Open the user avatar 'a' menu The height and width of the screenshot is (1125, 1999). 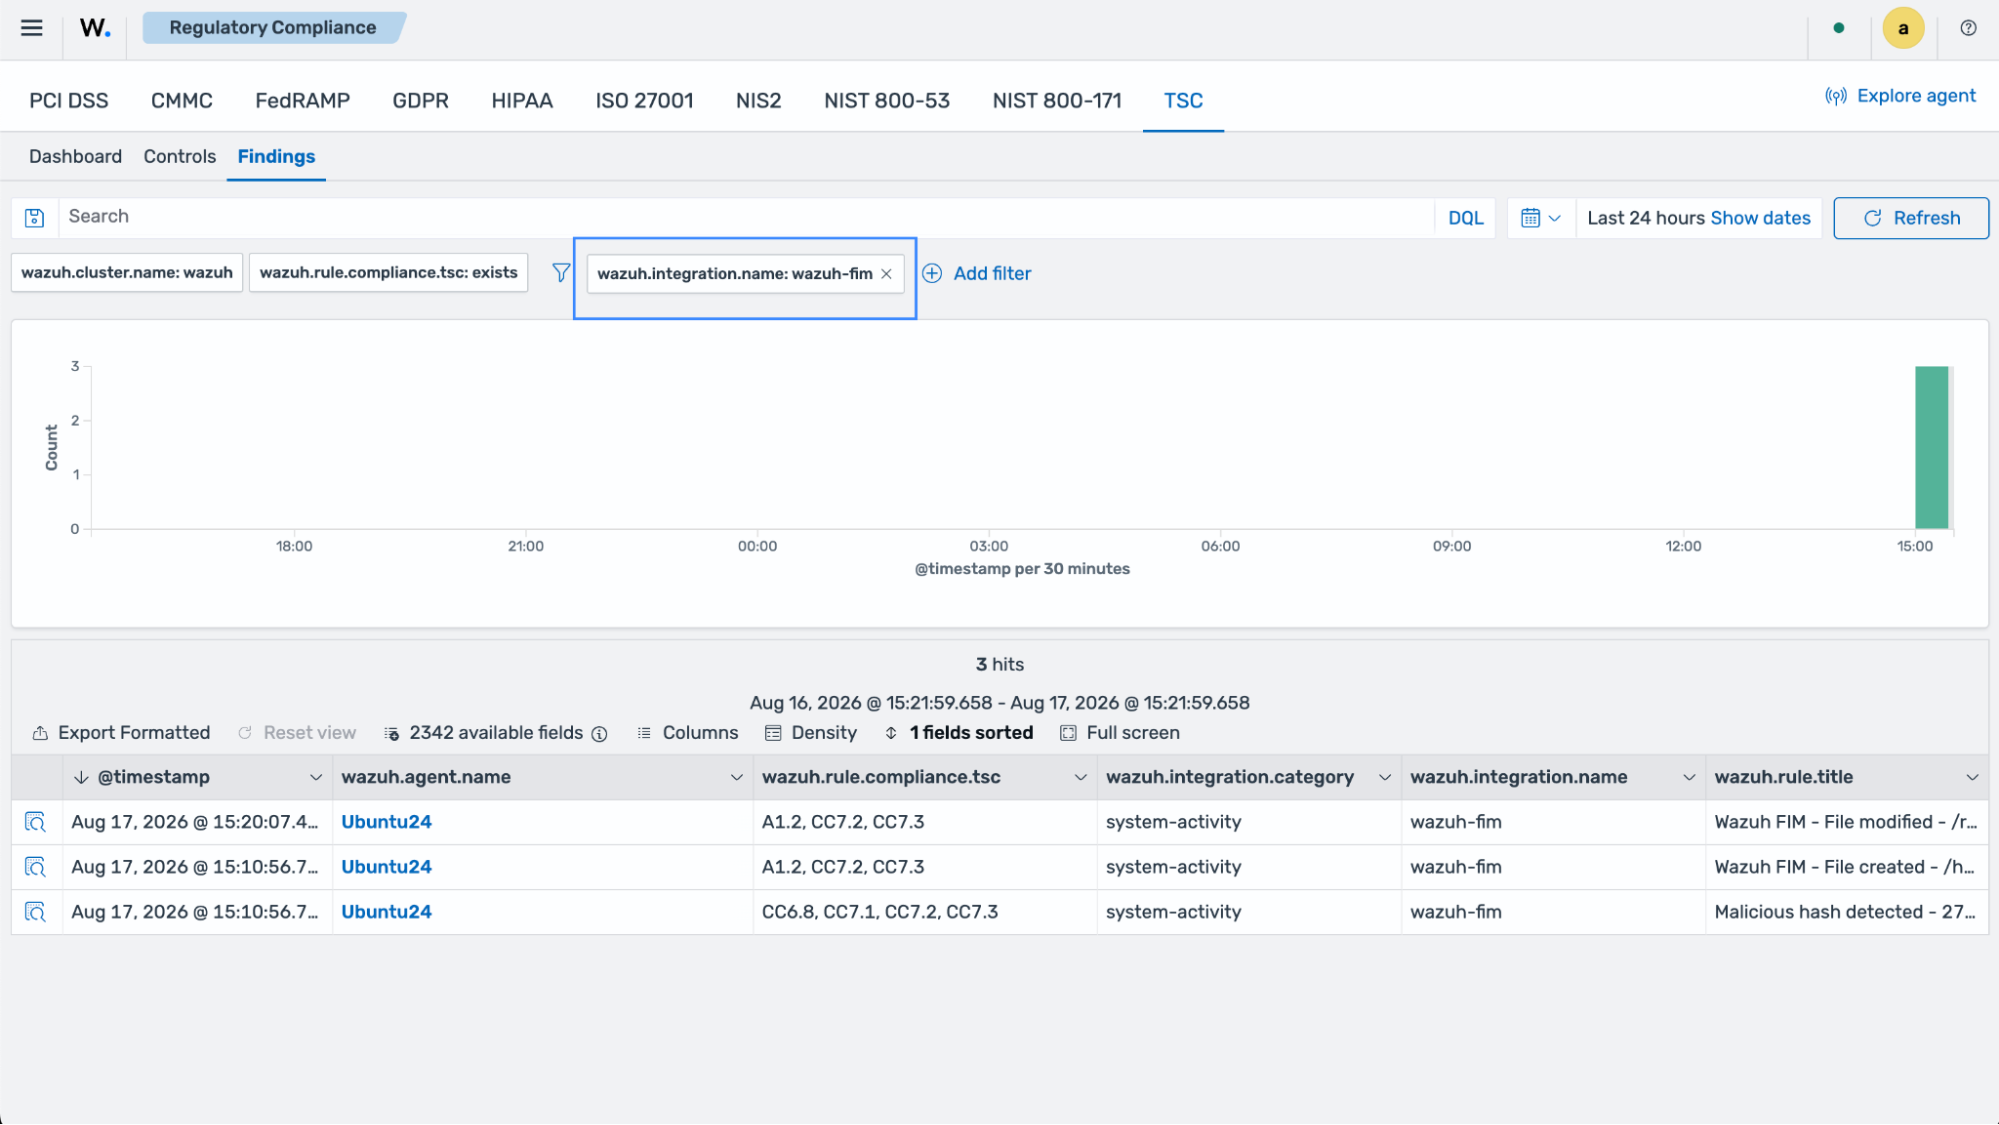(x=1903, y=28)
